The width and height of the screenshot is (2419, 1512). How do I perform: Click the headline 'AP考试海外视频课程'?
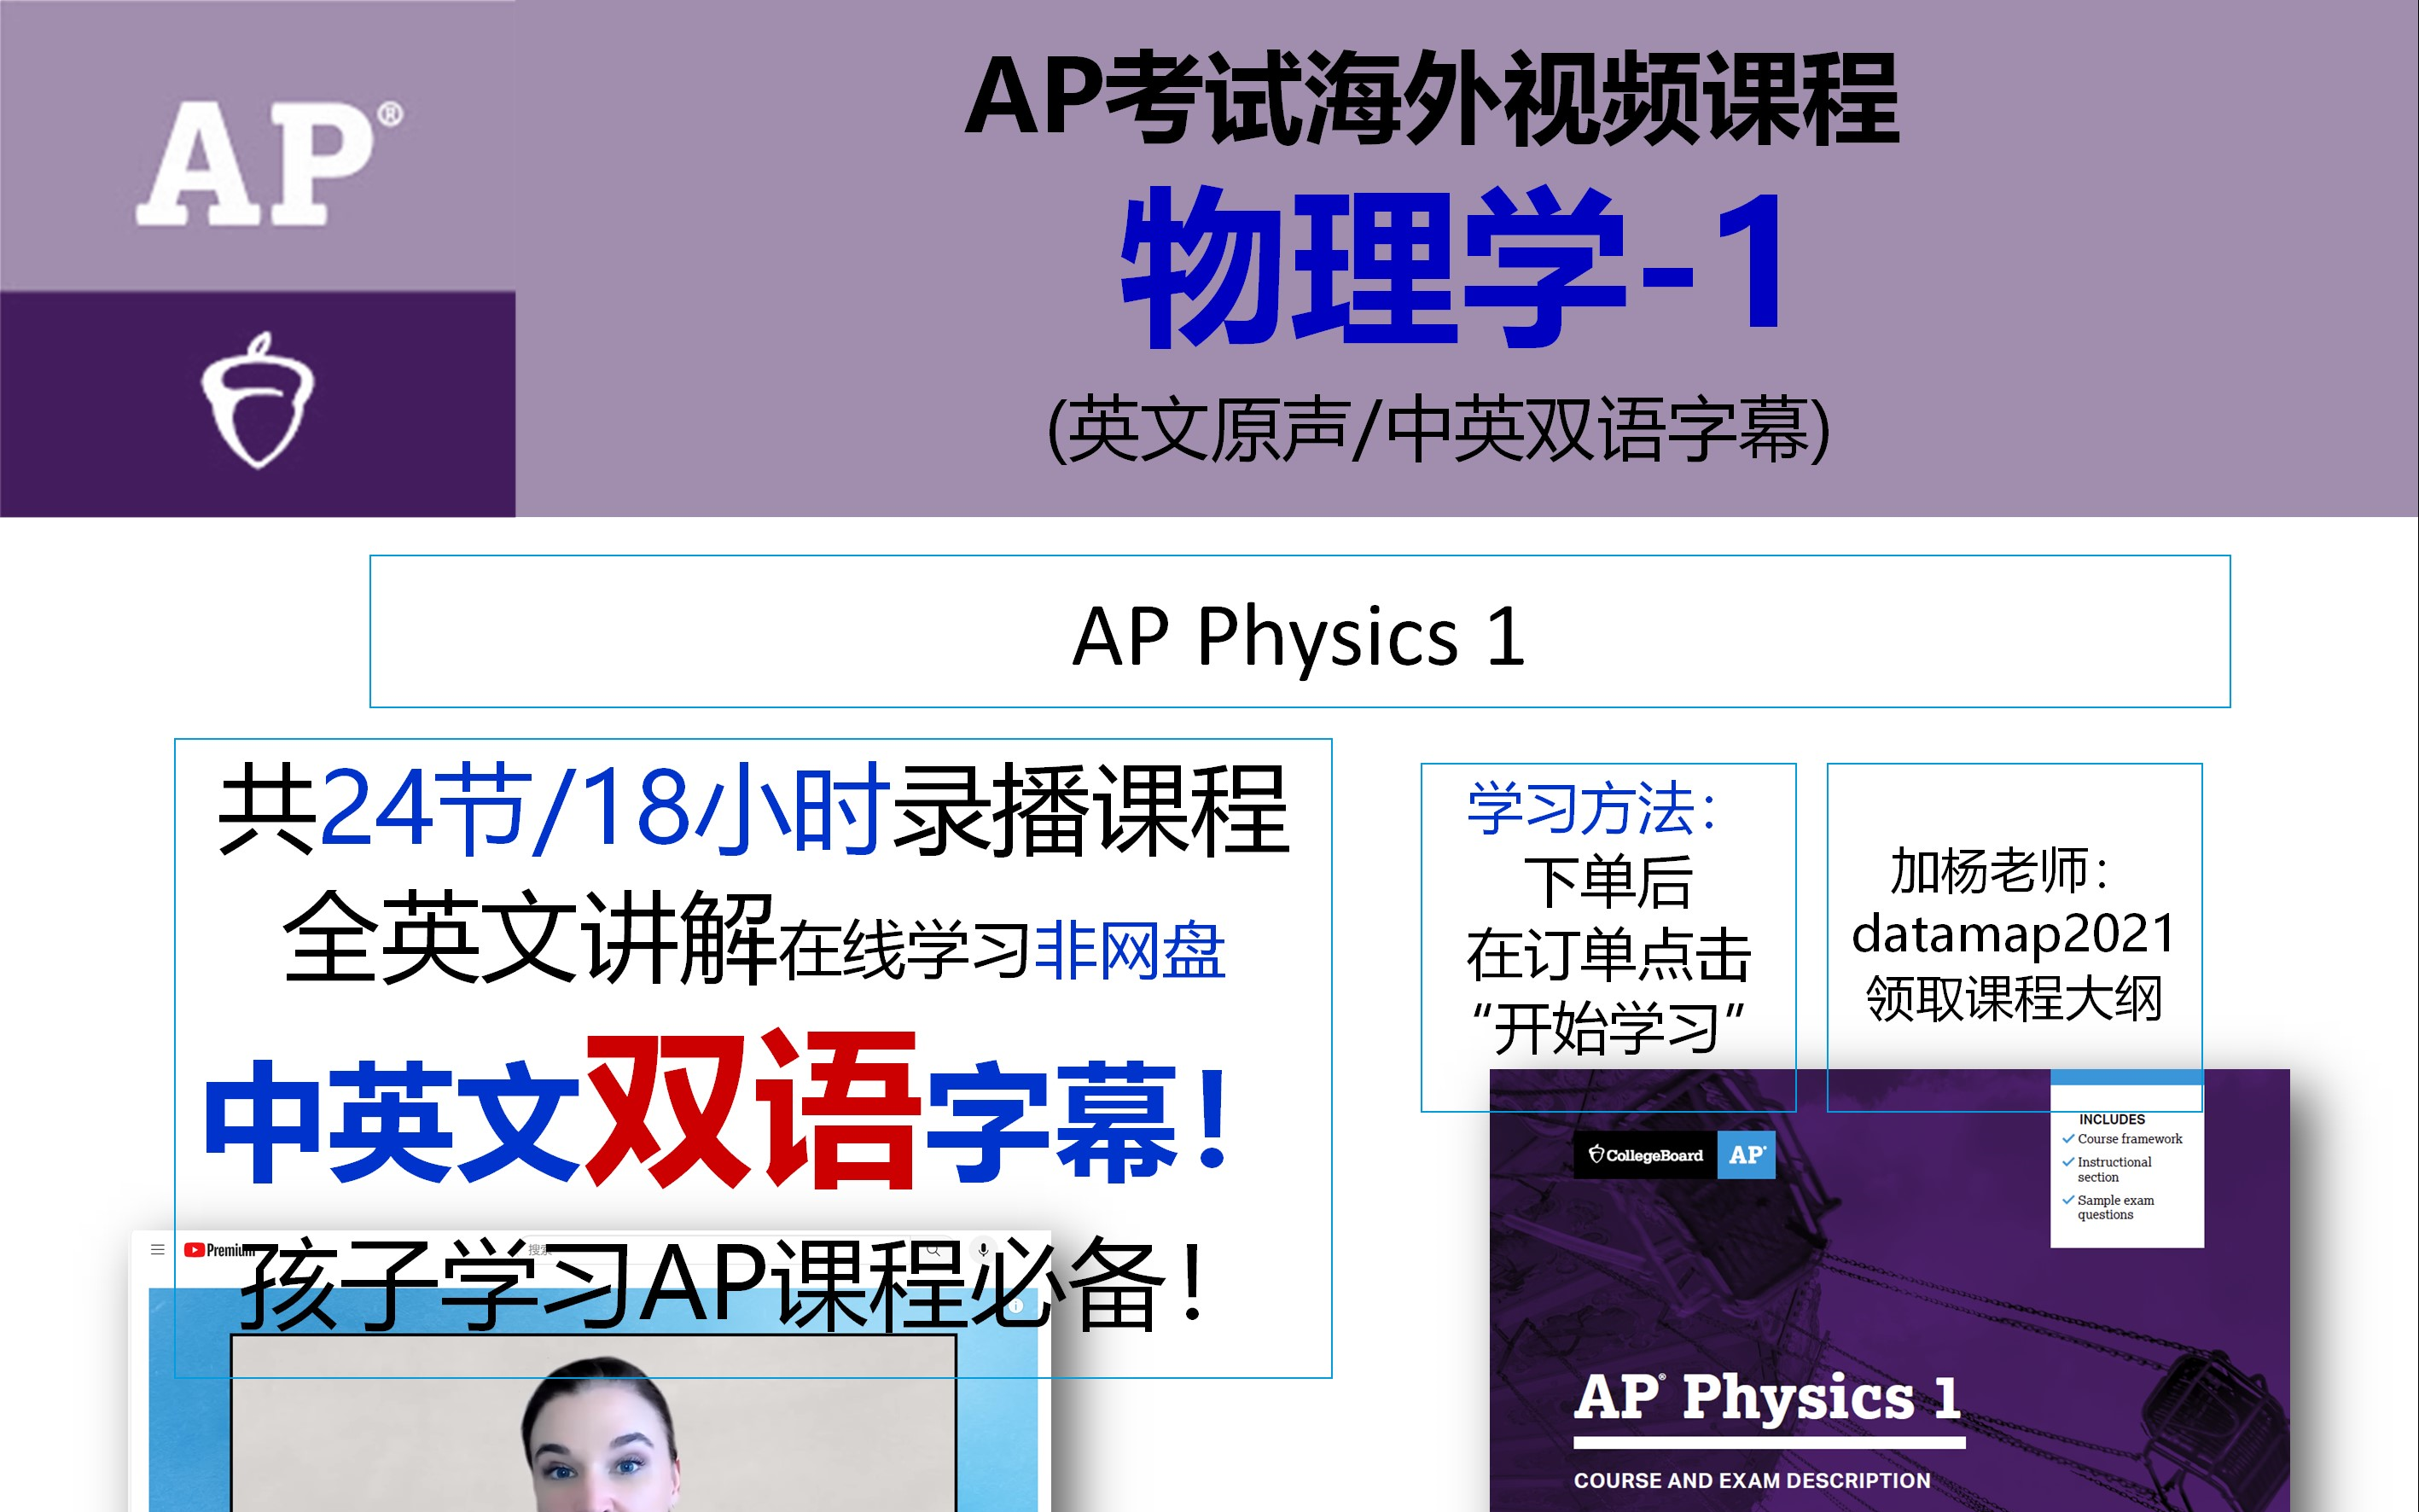(x=1432, y=98)
